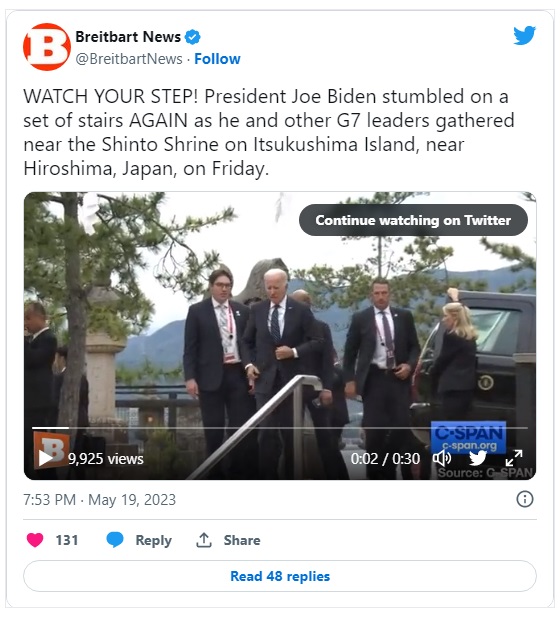Screen dimensions: 560x619
Task: Click the share upload arrow icon
Action: [x=204, y=540]
